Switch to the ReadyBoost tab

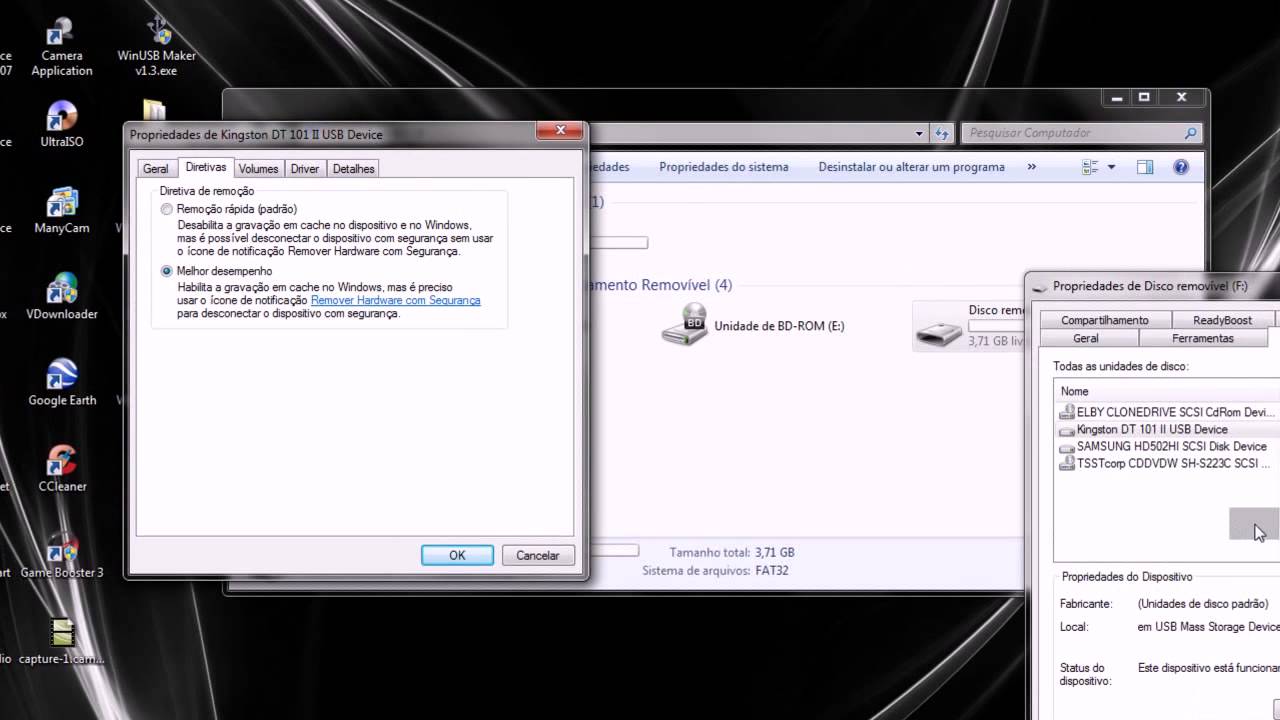pos(1222,320)
